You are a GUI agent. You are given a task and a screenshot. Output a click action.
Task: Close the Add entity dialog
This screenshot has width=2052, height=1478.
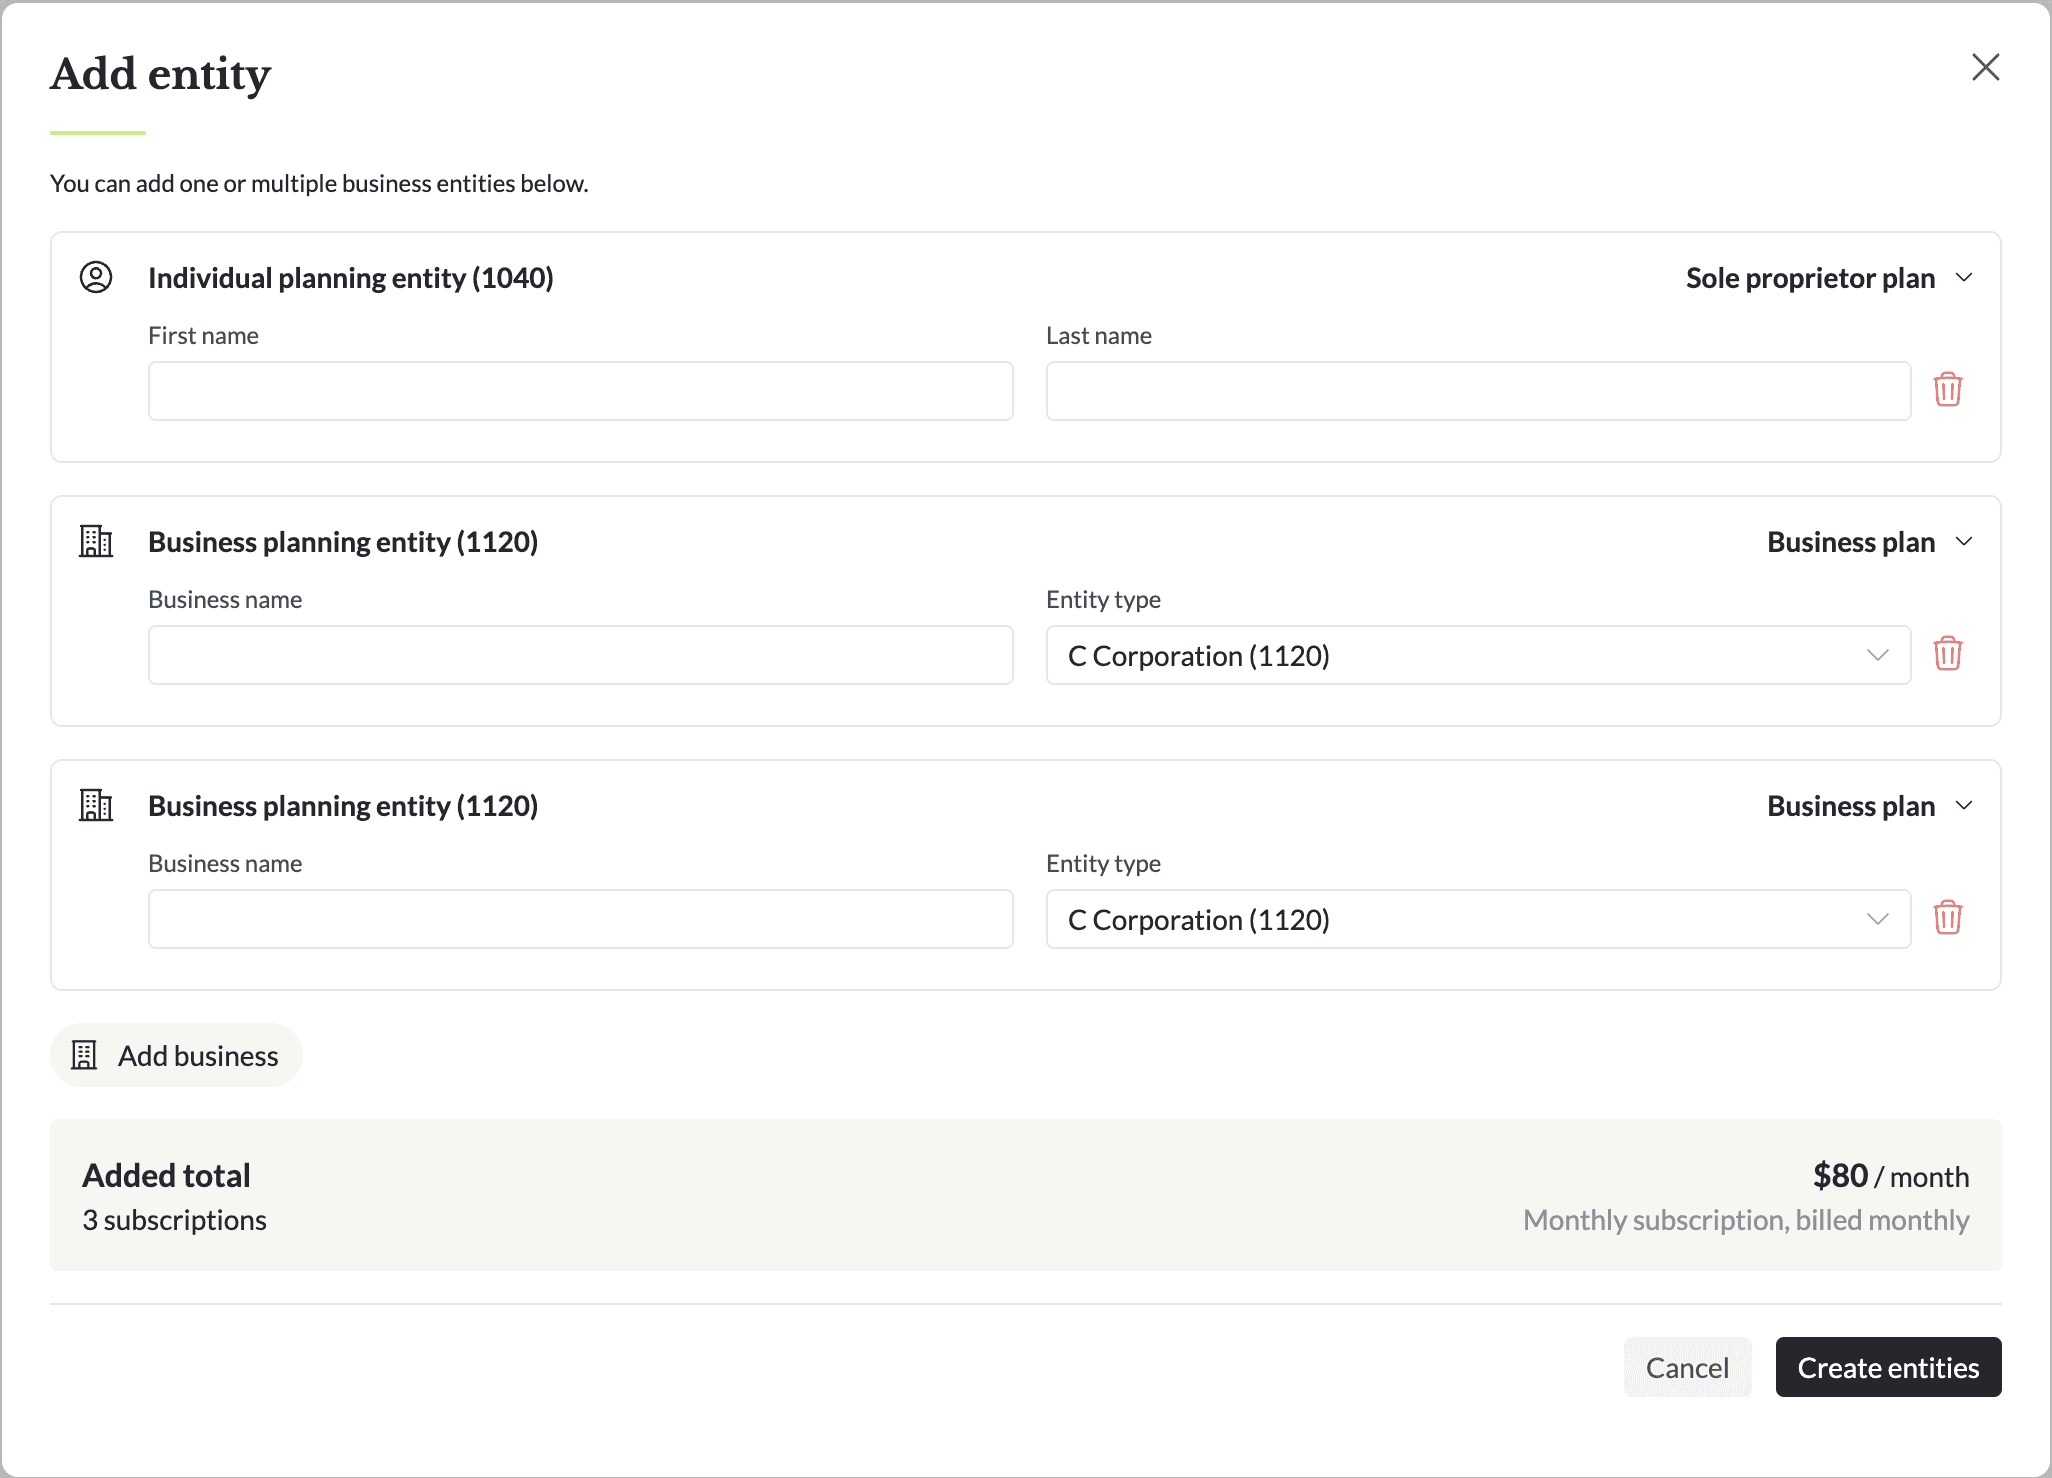(1985, 68)
